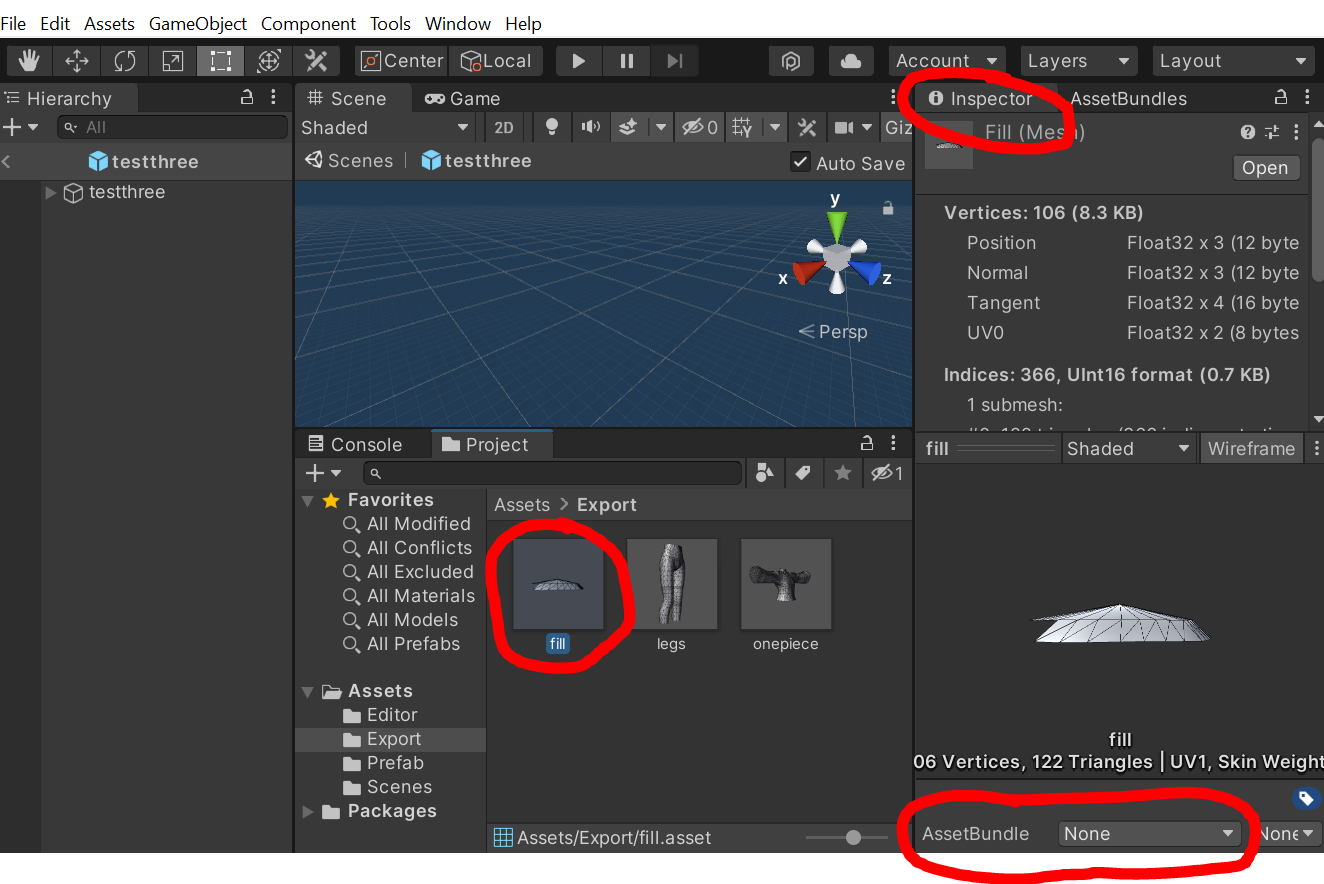
Task: Open the AssetBundle None dropdown
Action: pos(1150,834)
